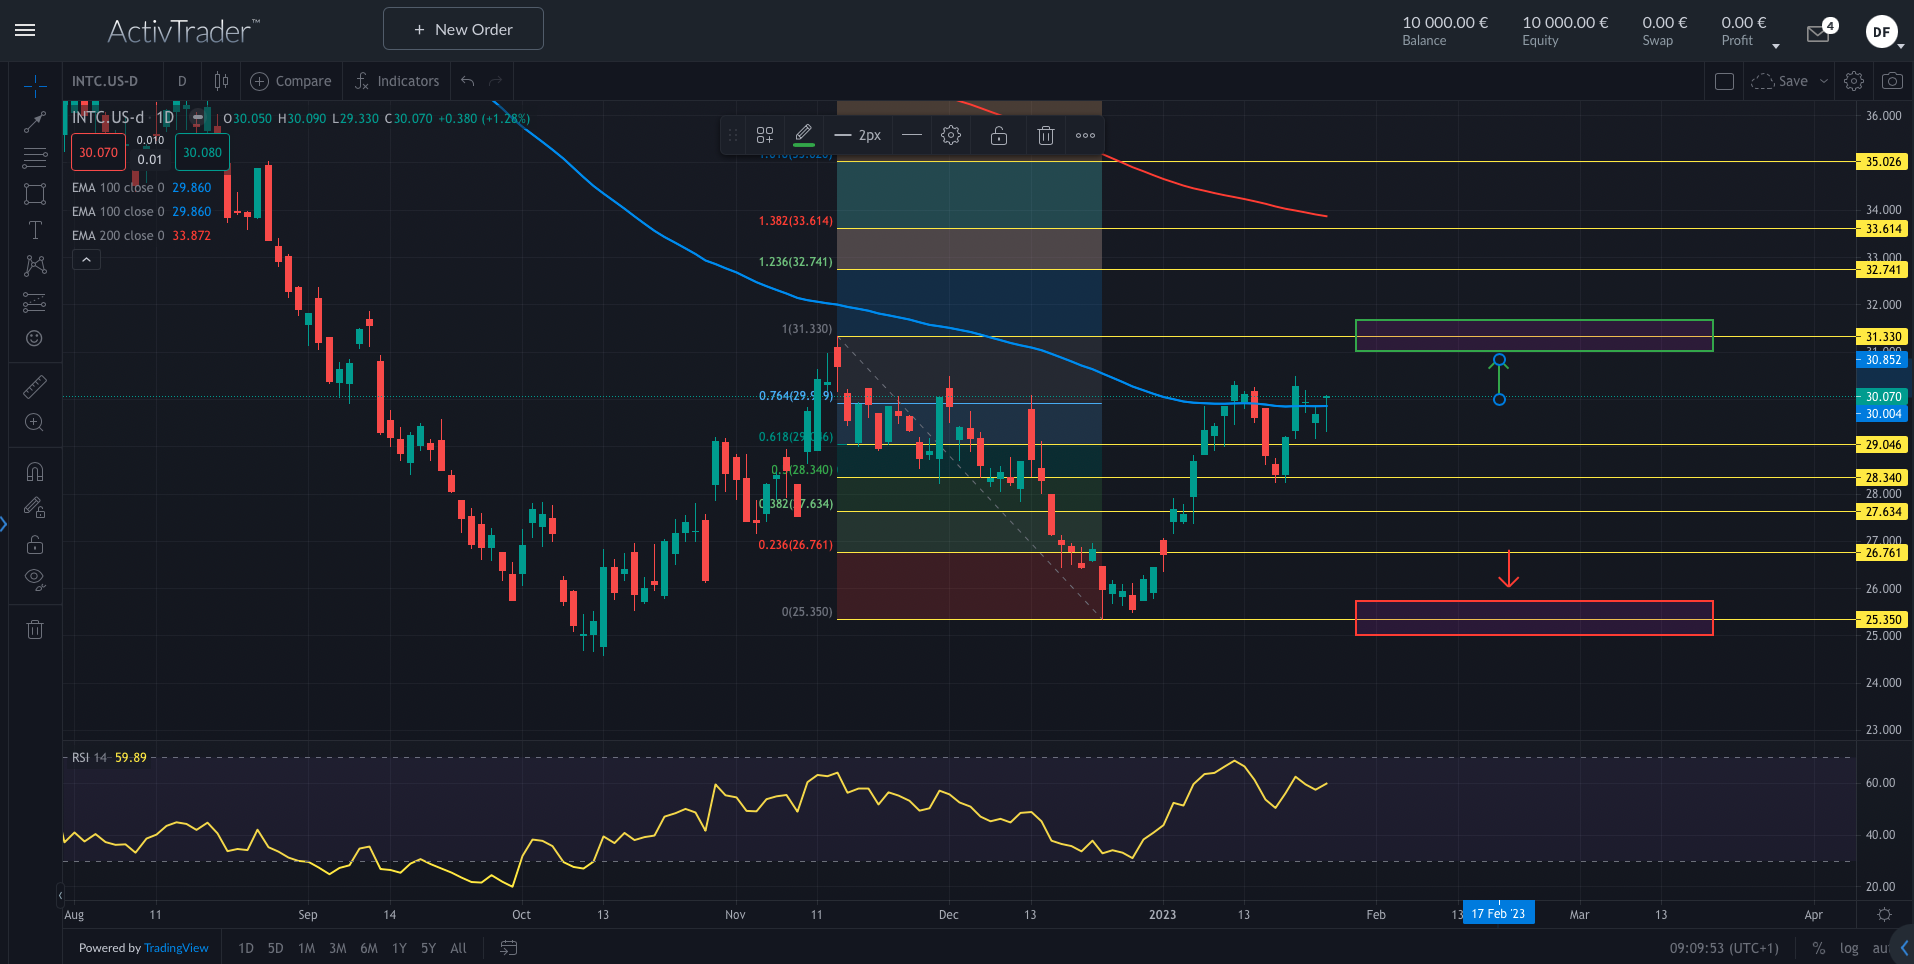The height and width of the screenshot is (964, 1914).
Task: Open the TradingView link in the footer
Action: (176, 947)
